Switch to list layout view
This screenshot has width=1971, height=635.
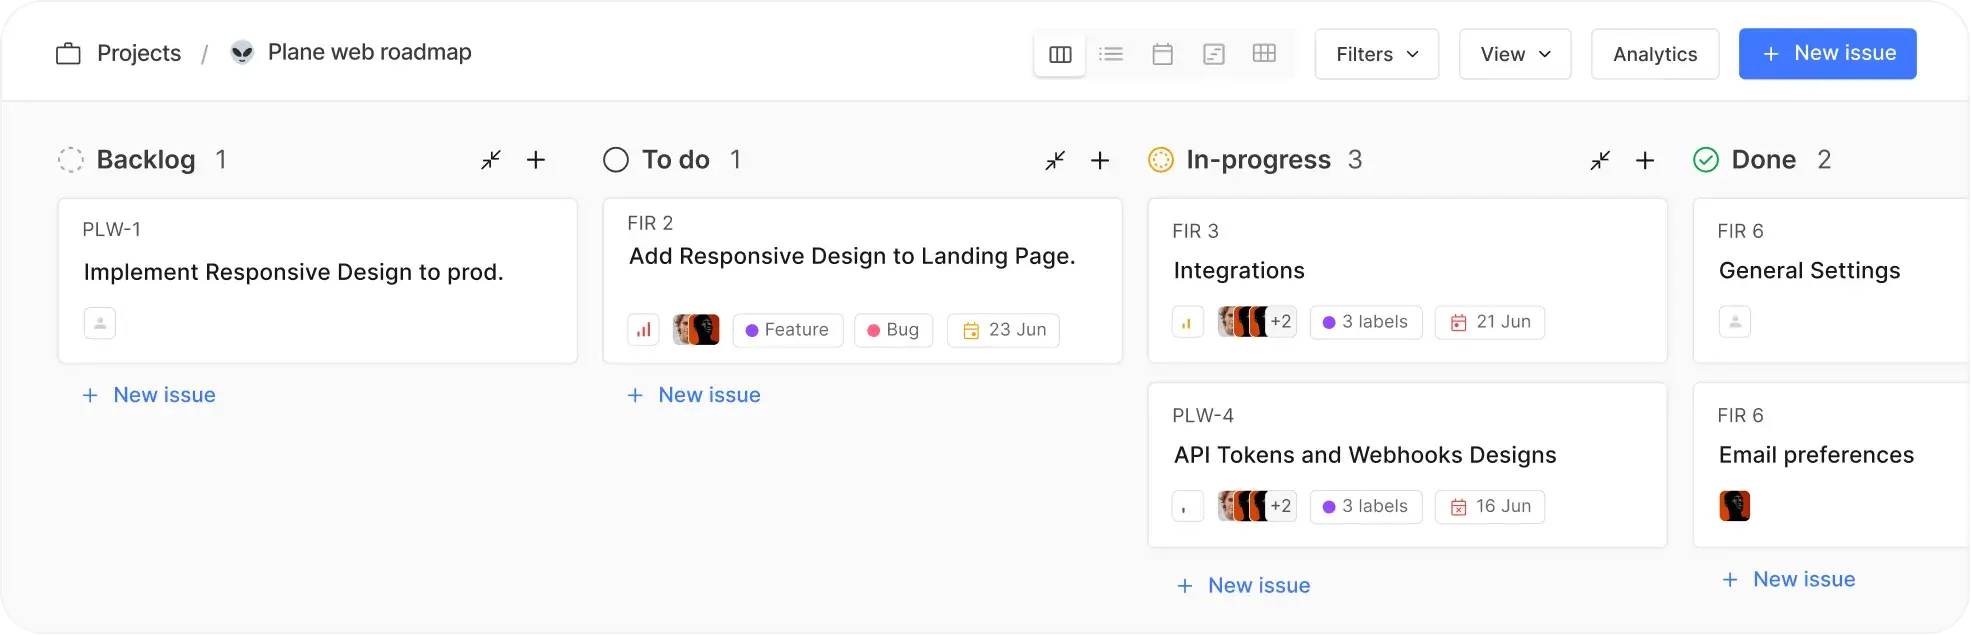(x=1111, y=54)
